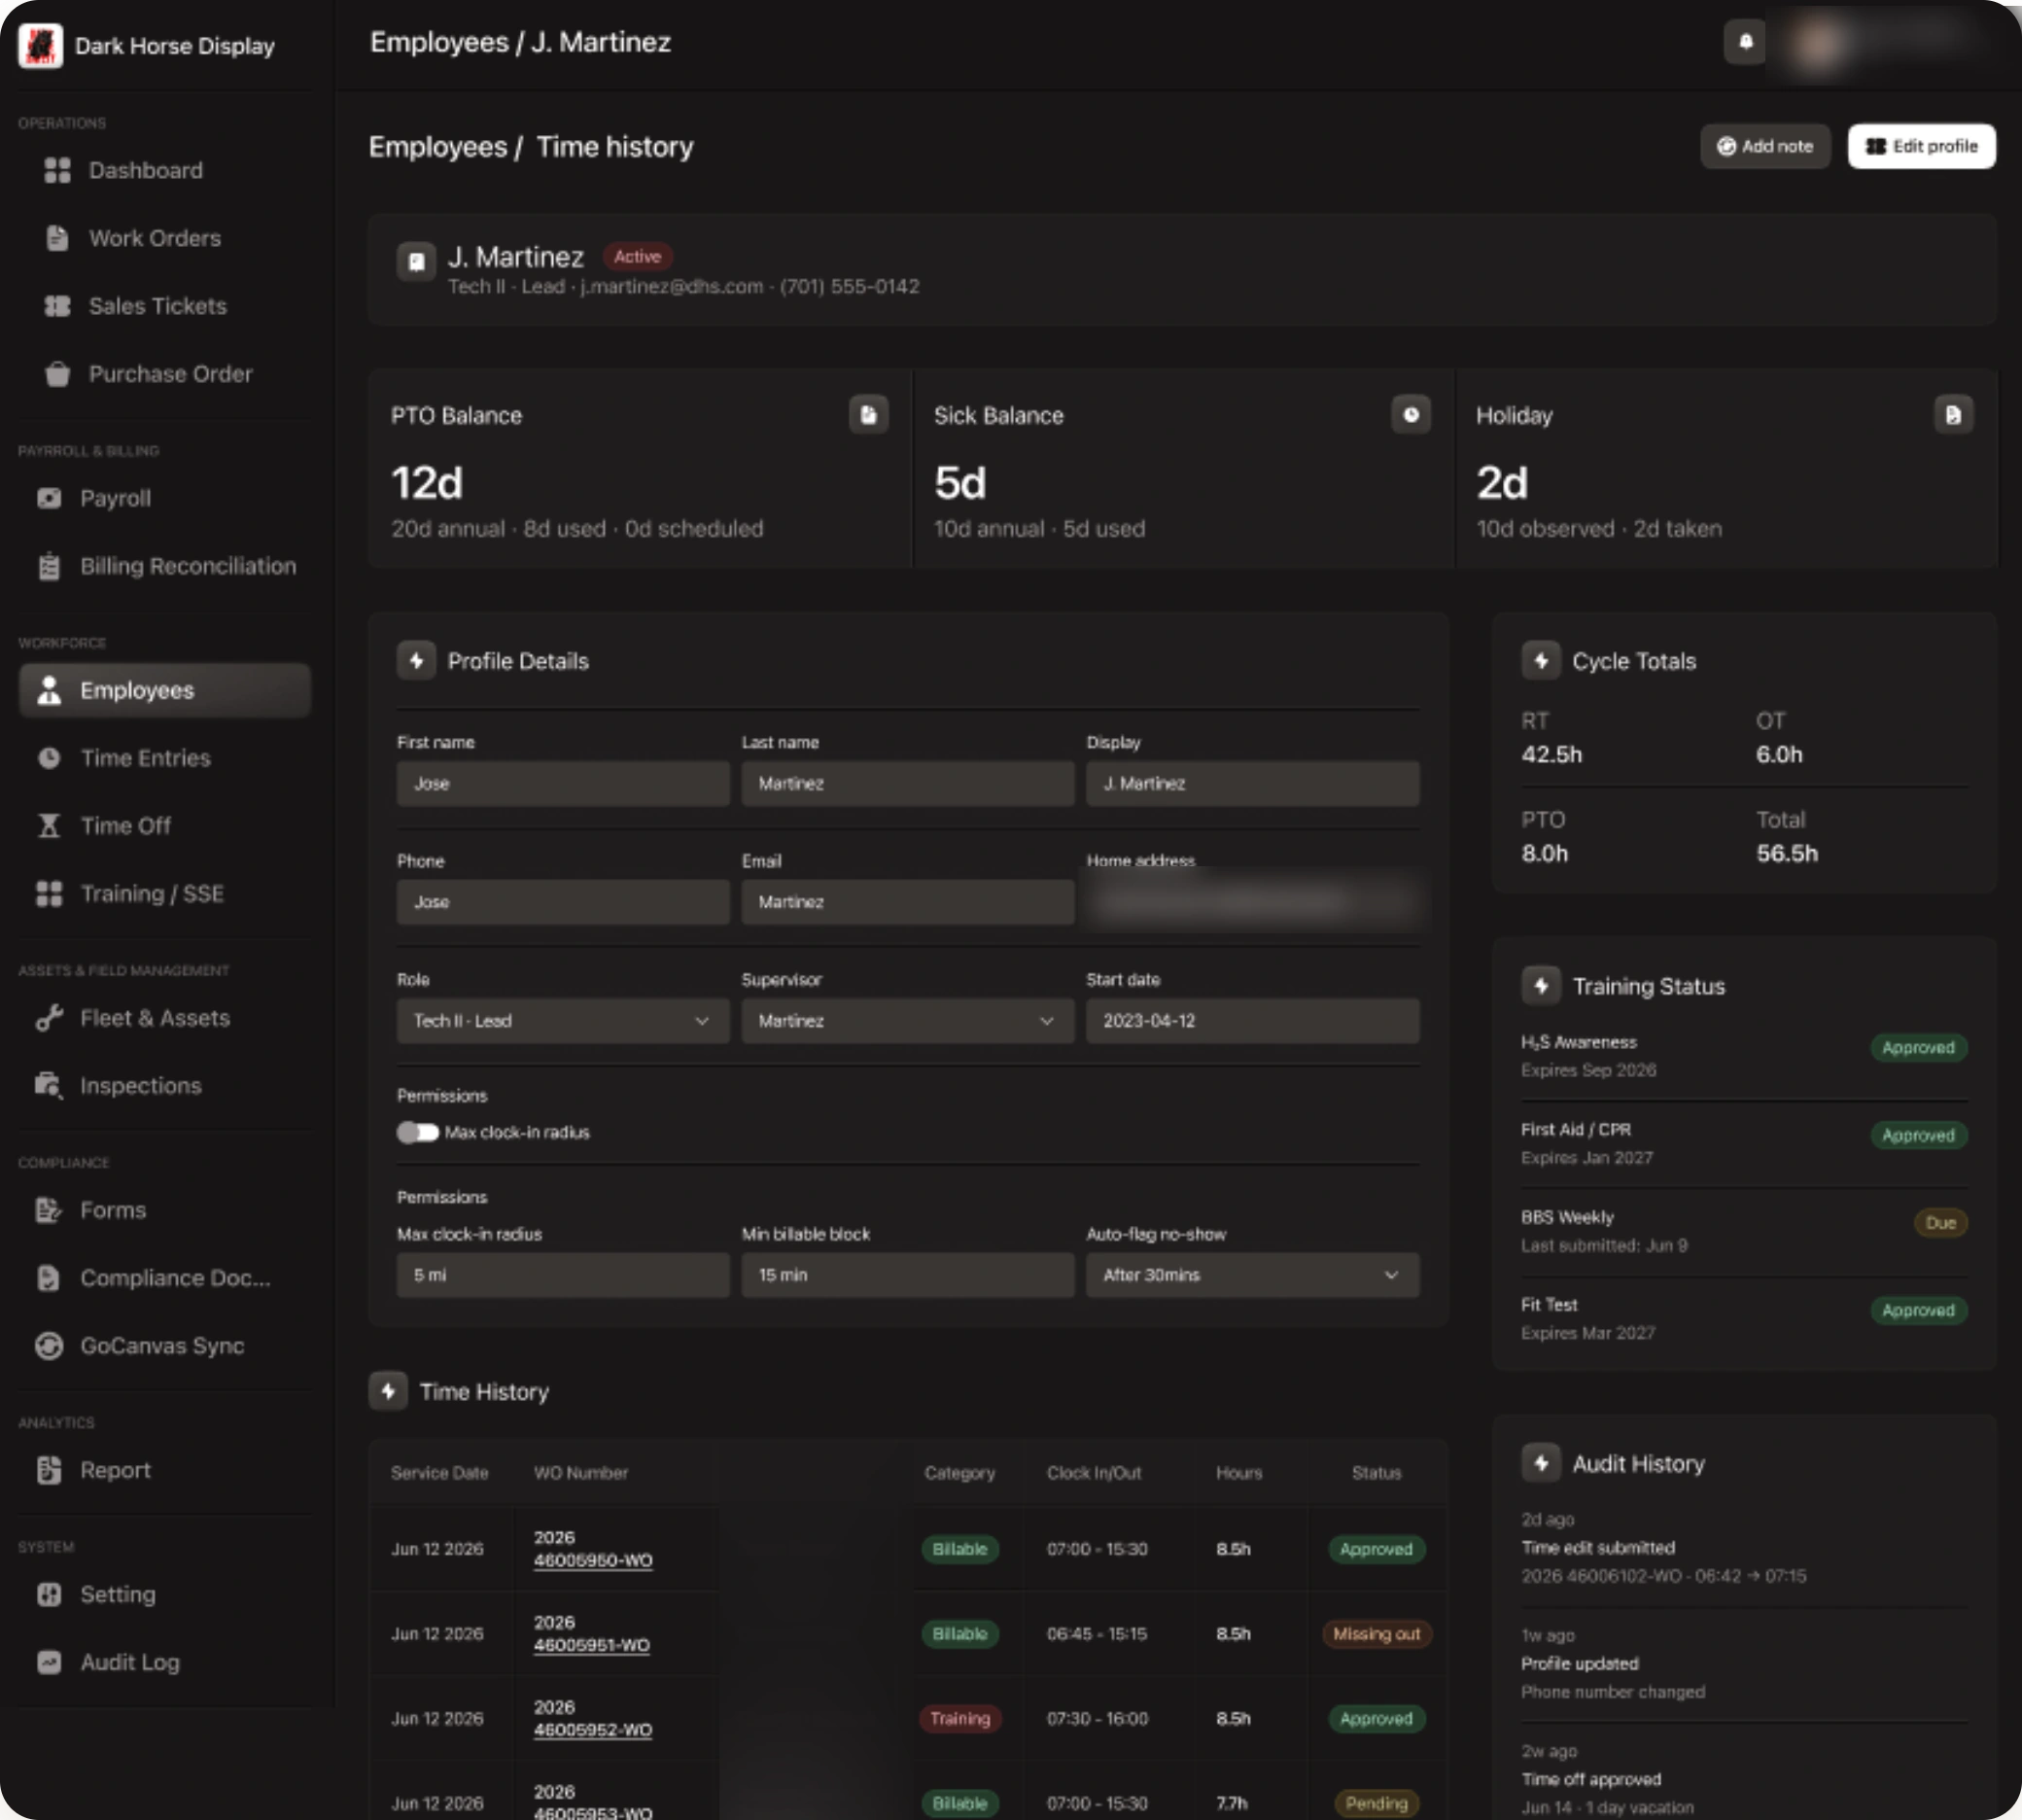Click the Last name input field
Screen dimensions: 2022x1820
click(x=908, y=784)
